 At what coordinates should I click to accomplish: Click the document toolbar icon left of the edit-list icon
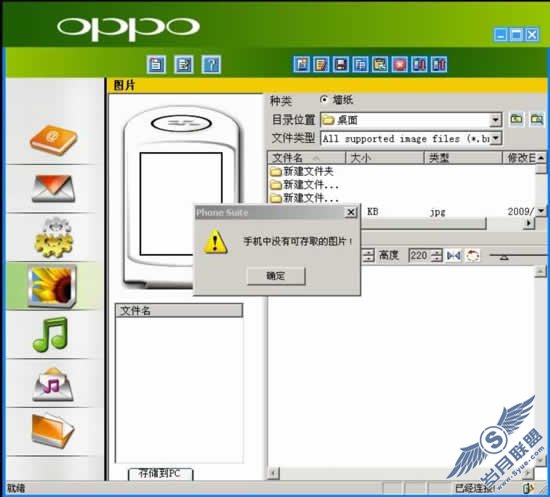click(156, 65)
